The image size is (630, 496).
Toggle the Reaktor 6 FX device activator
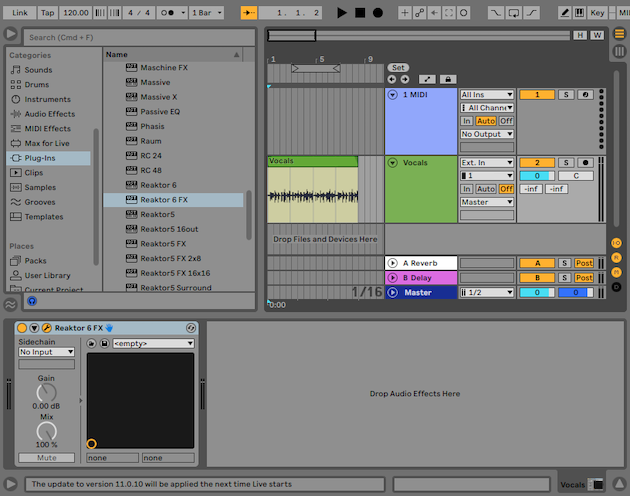(22, 328)
